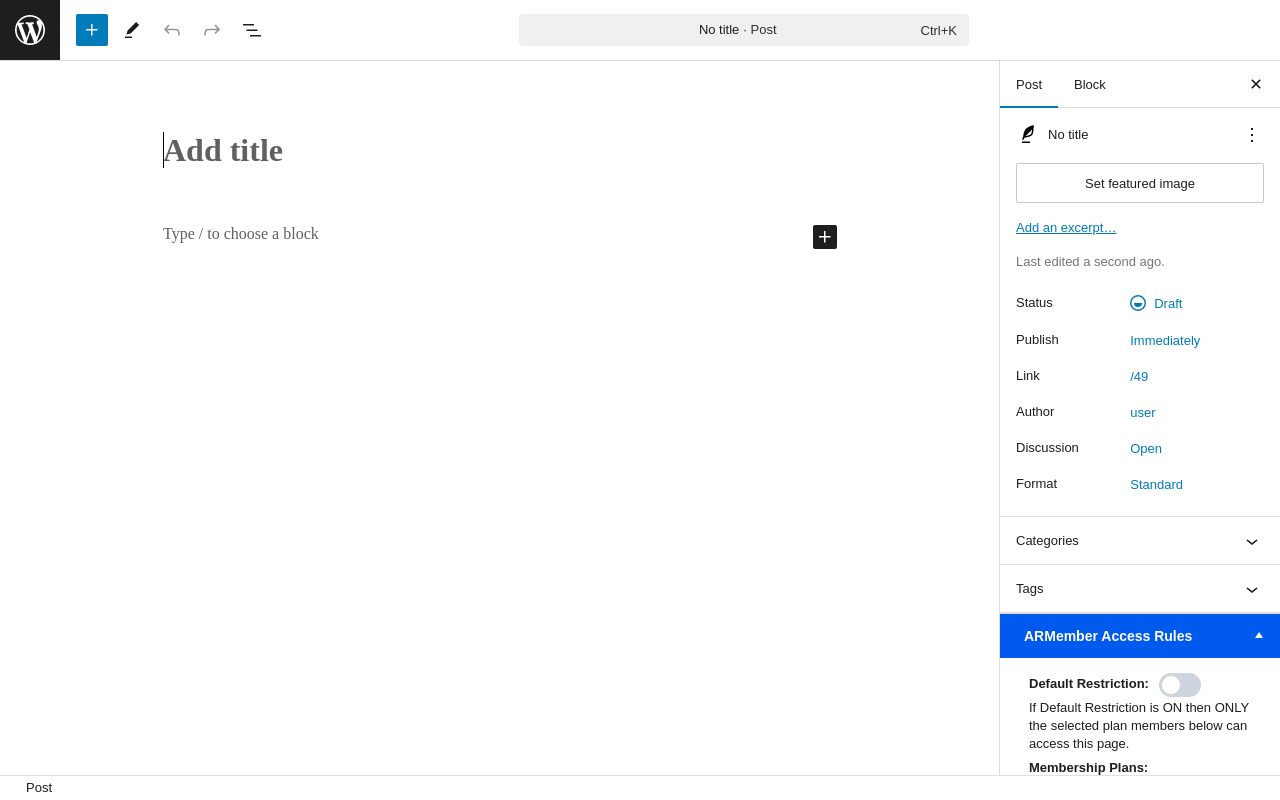
Task: Edit the post link /49
Action: pos(1139,376)
